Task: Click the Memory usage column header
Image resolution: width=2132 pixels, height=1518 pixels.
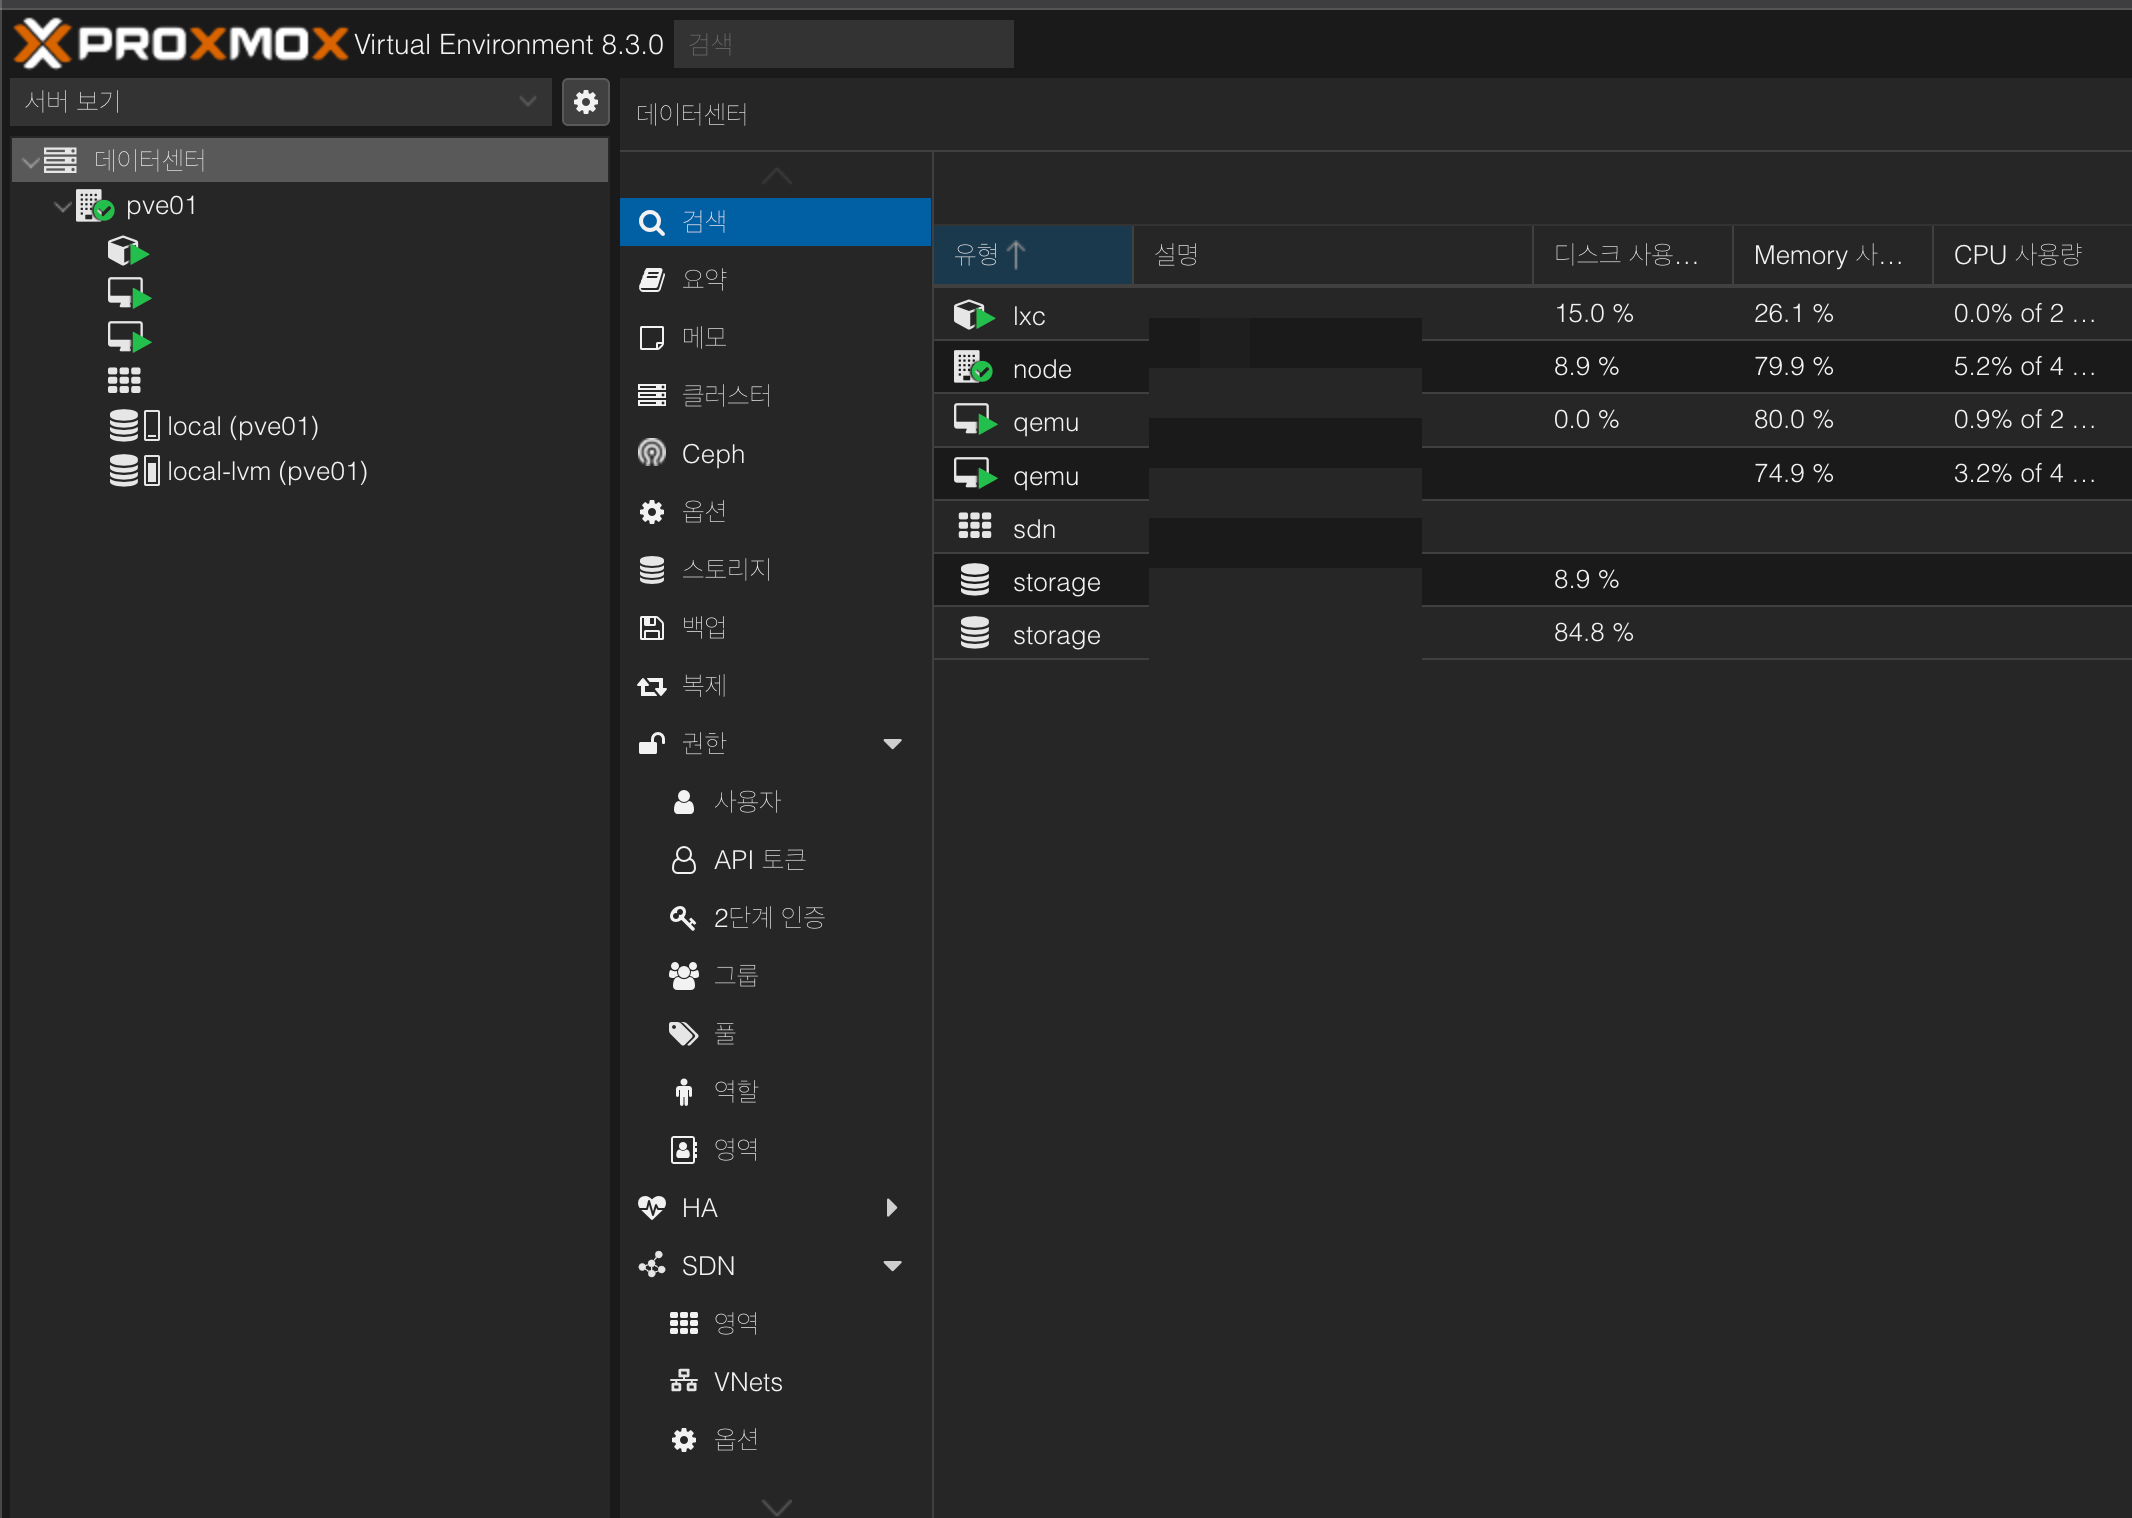Action: [1828, 255]
